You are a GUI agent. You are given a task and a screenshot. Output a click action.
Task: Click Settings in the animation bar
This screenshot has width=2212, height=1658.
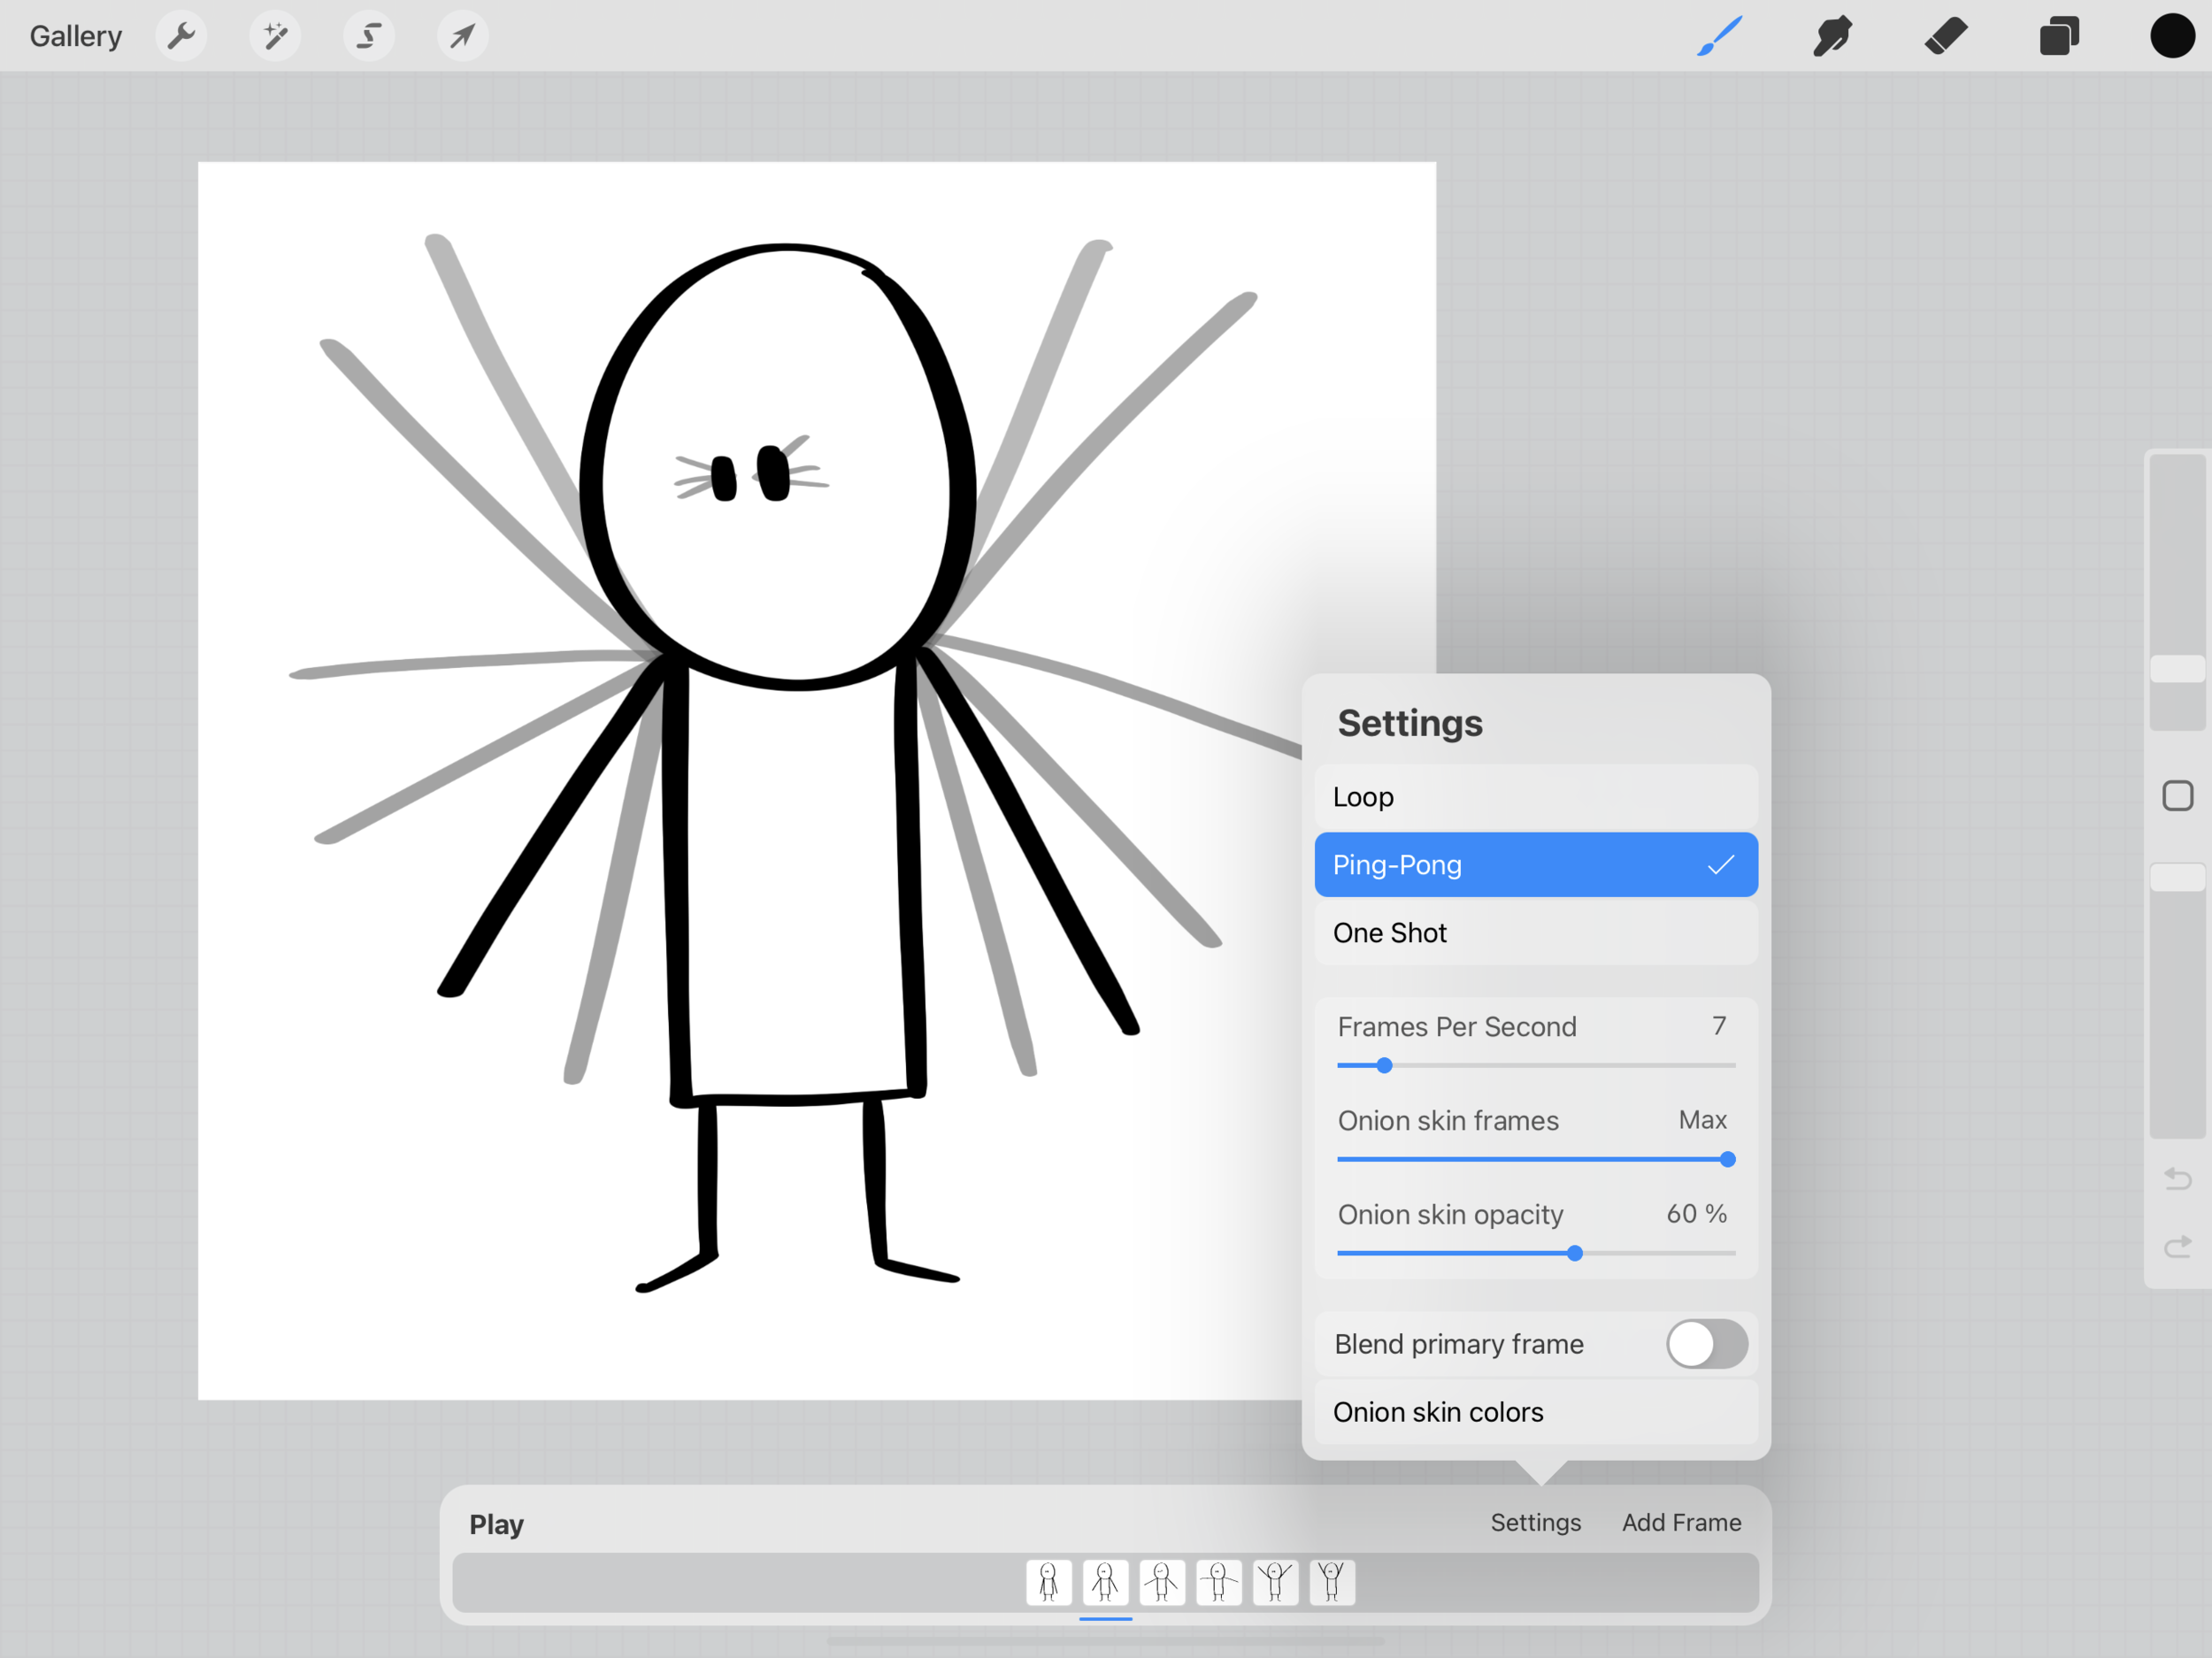coord(1535,1522)
